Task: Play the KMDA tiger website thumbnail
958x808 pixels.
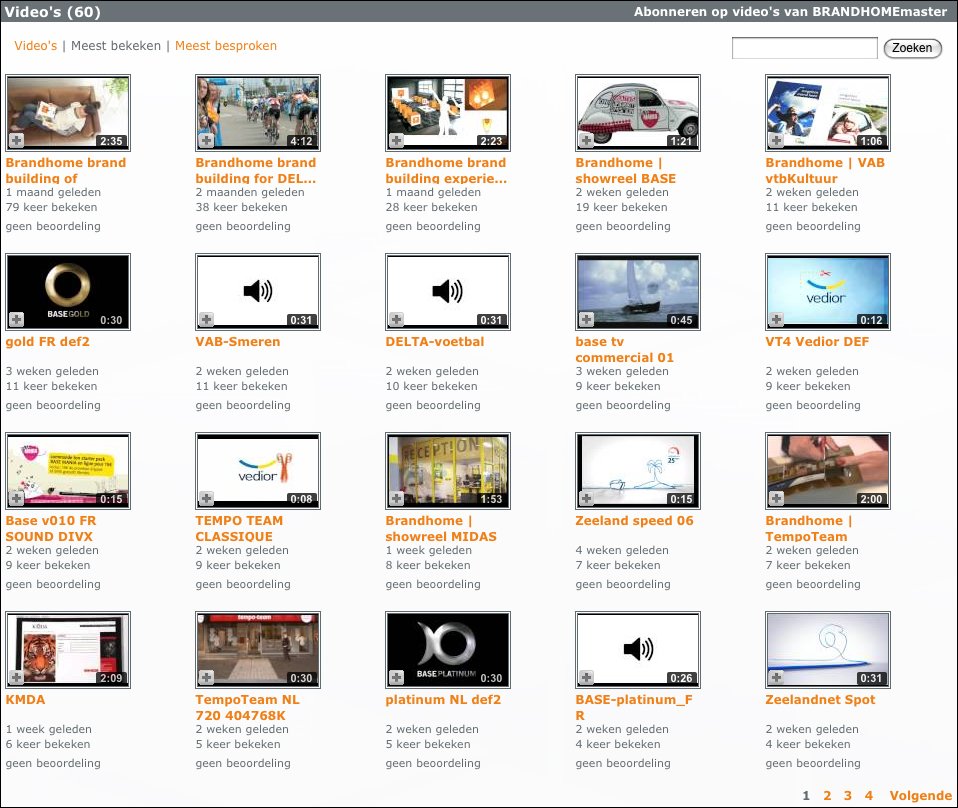Action: click(68, 650)
